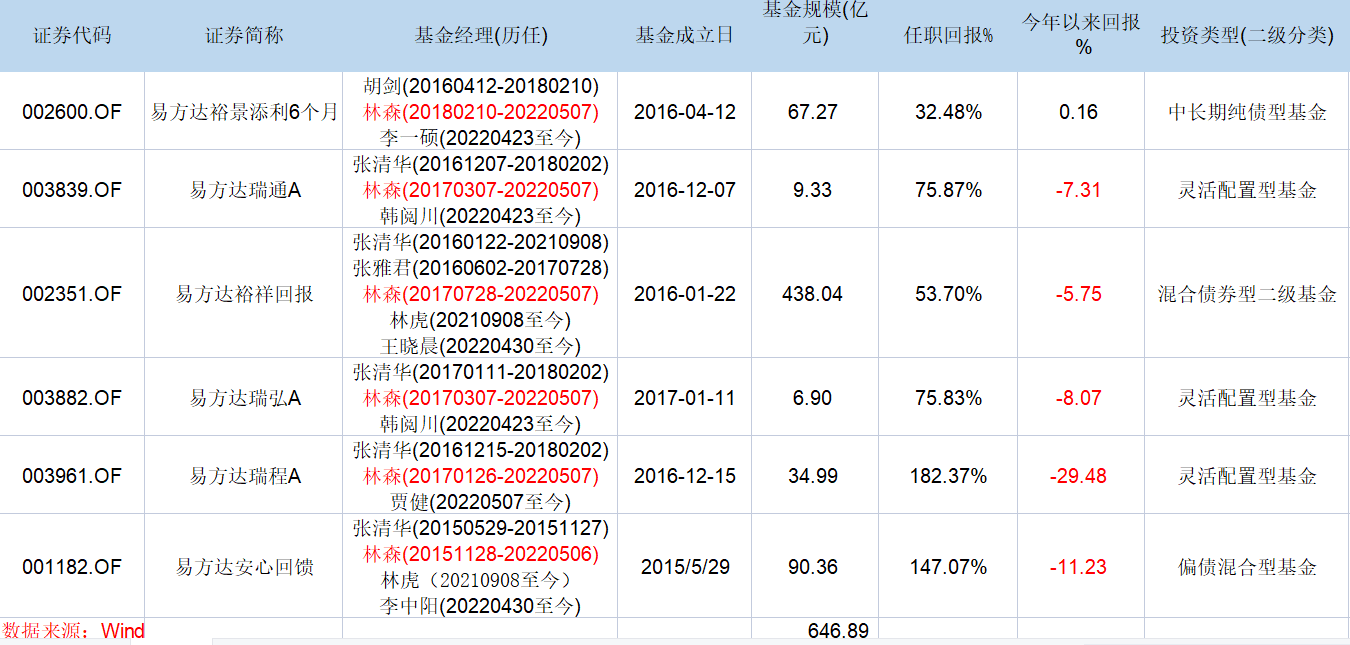1350x645 pixels.
Task: Click tenure return 32.48%
Action: pos(948,112)
